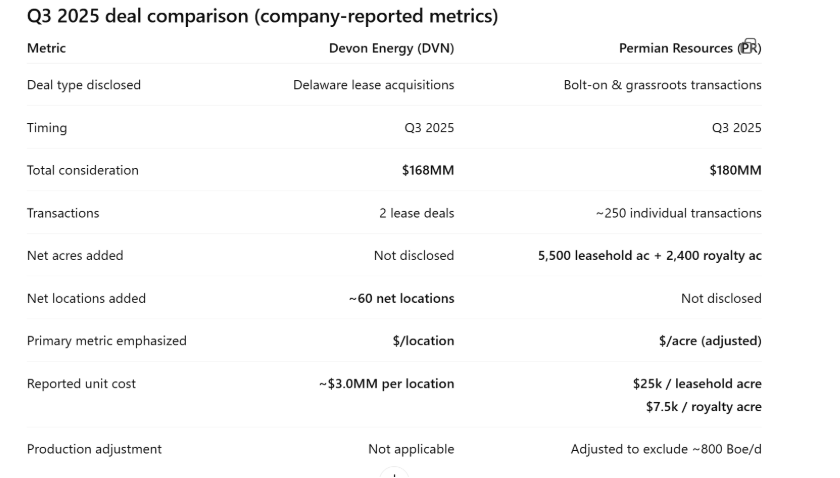Click the 'Metric' column header

click(x=46, y=48)
